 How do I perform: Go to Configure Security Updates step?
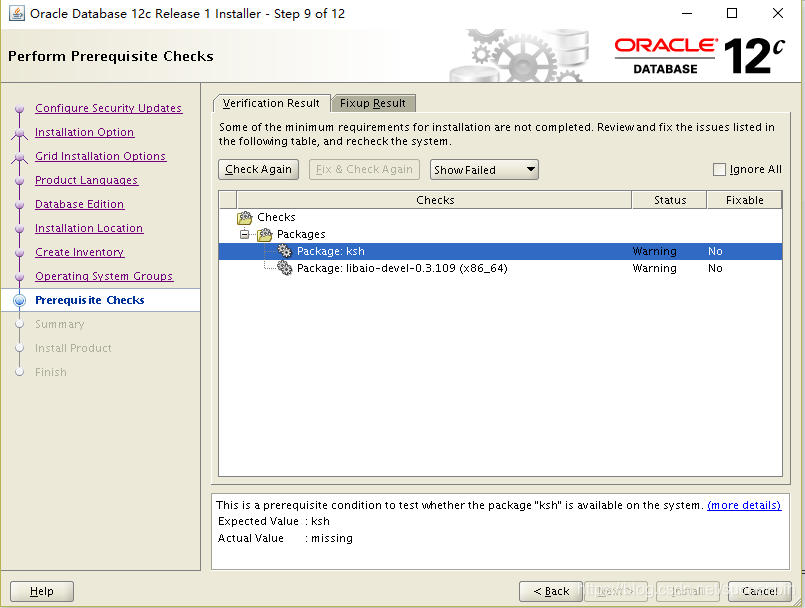tap(108, 108)
